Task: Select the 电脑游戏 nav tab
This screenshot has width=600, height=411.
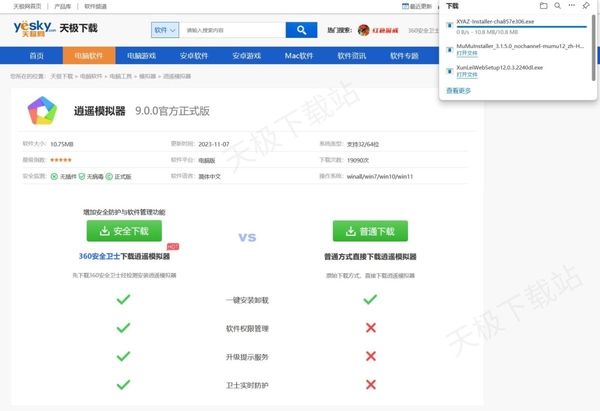Action: [142, 55]
